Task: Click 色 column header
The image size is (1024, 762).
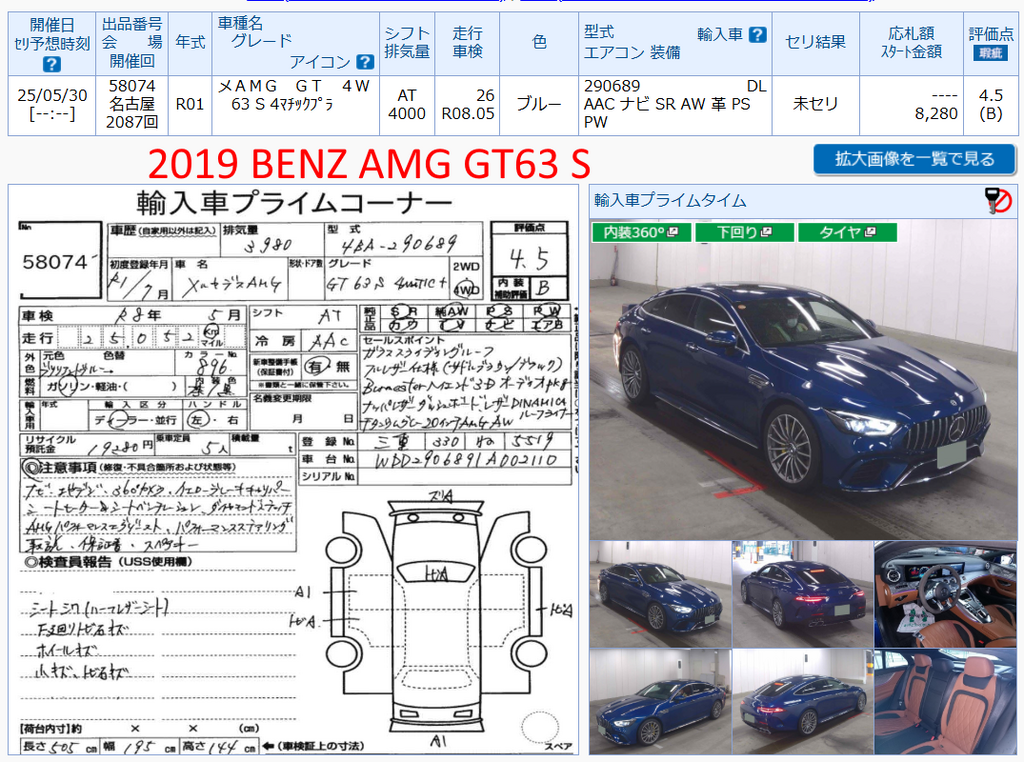Action: pyautogui.click(x=539, y=42)
